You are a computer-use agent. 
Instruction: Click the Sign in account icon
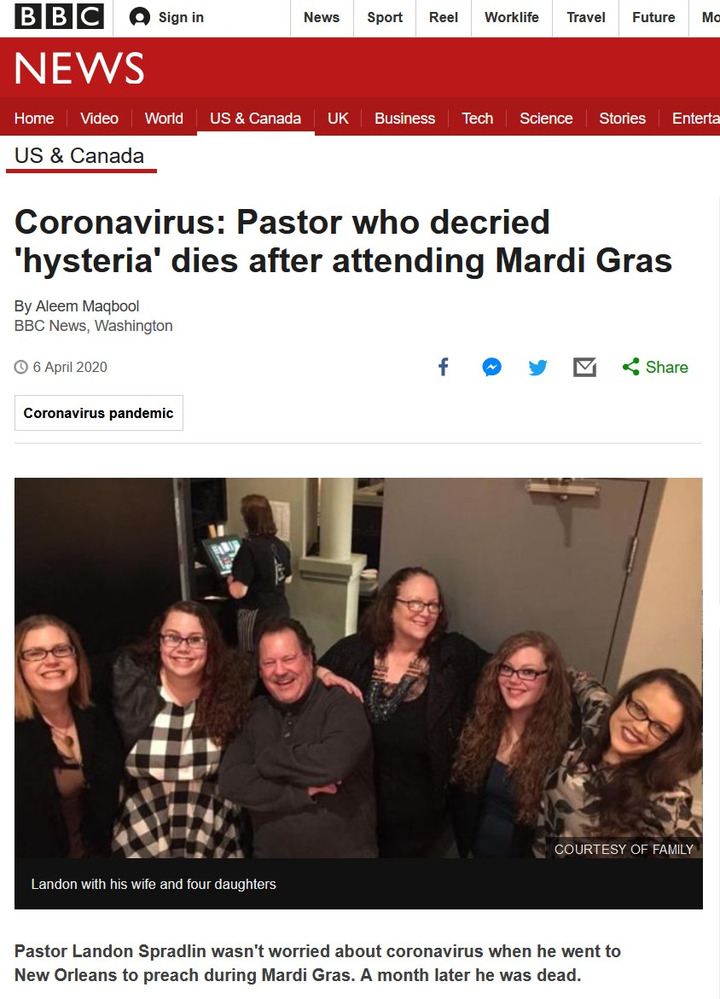pyautogui.click(x=140, y=17)
